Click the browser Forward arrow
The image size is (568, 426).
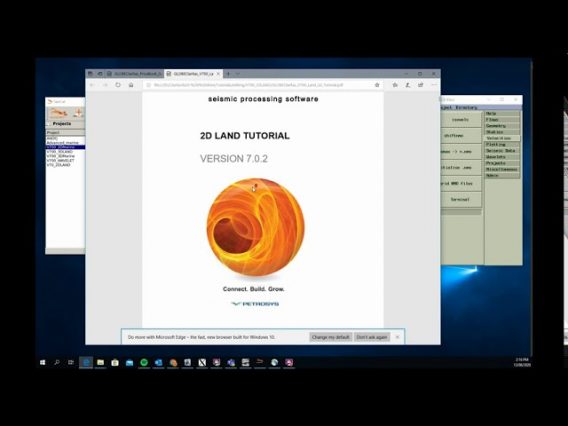105,85
